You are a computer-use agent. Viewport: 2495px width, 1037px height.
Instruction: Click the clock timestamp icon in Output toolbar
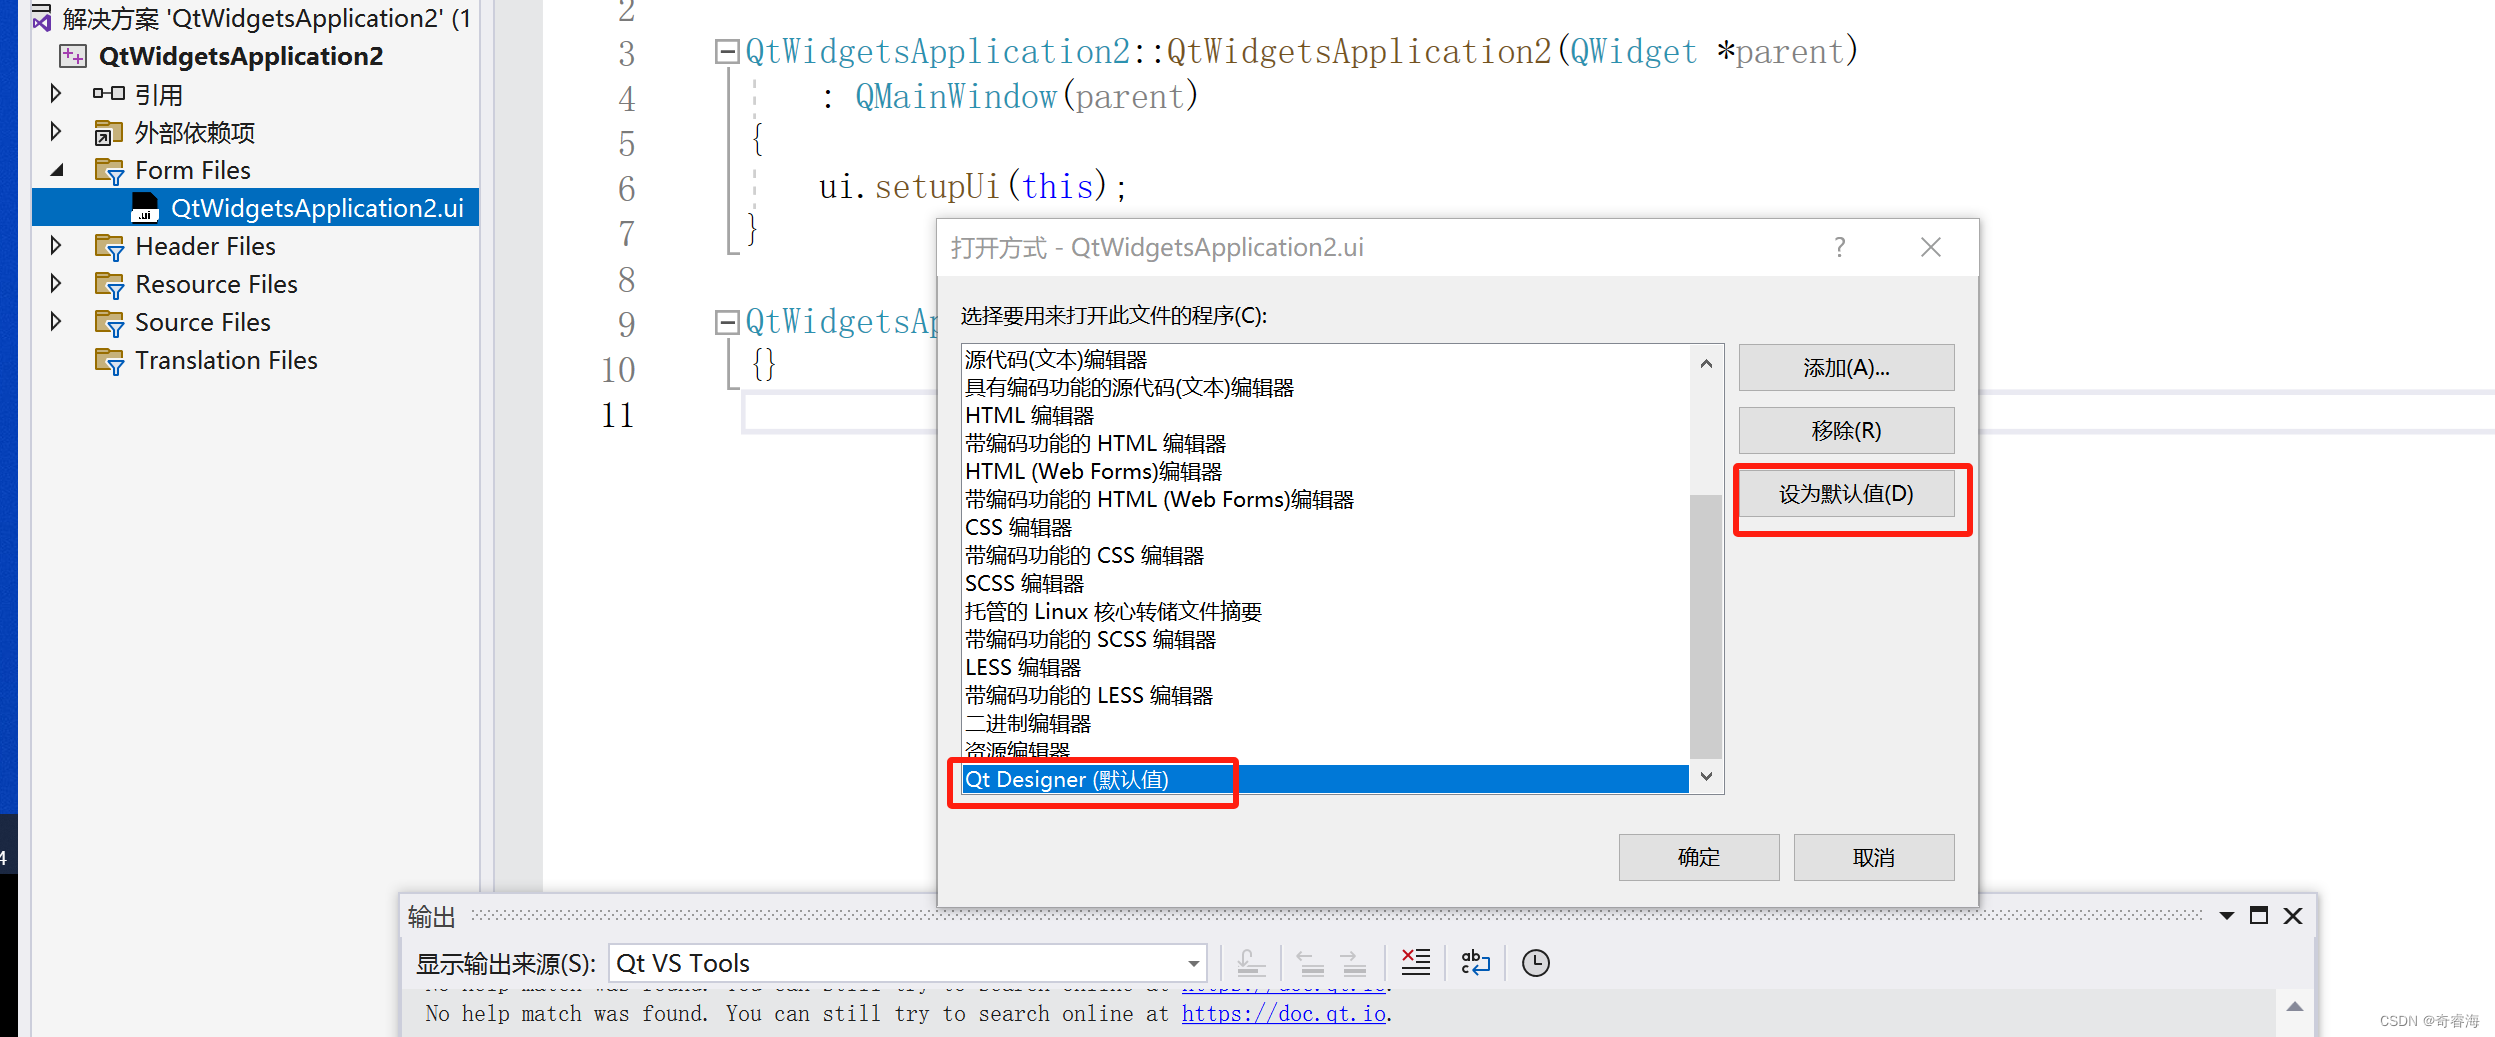(x=1535, y=963)
